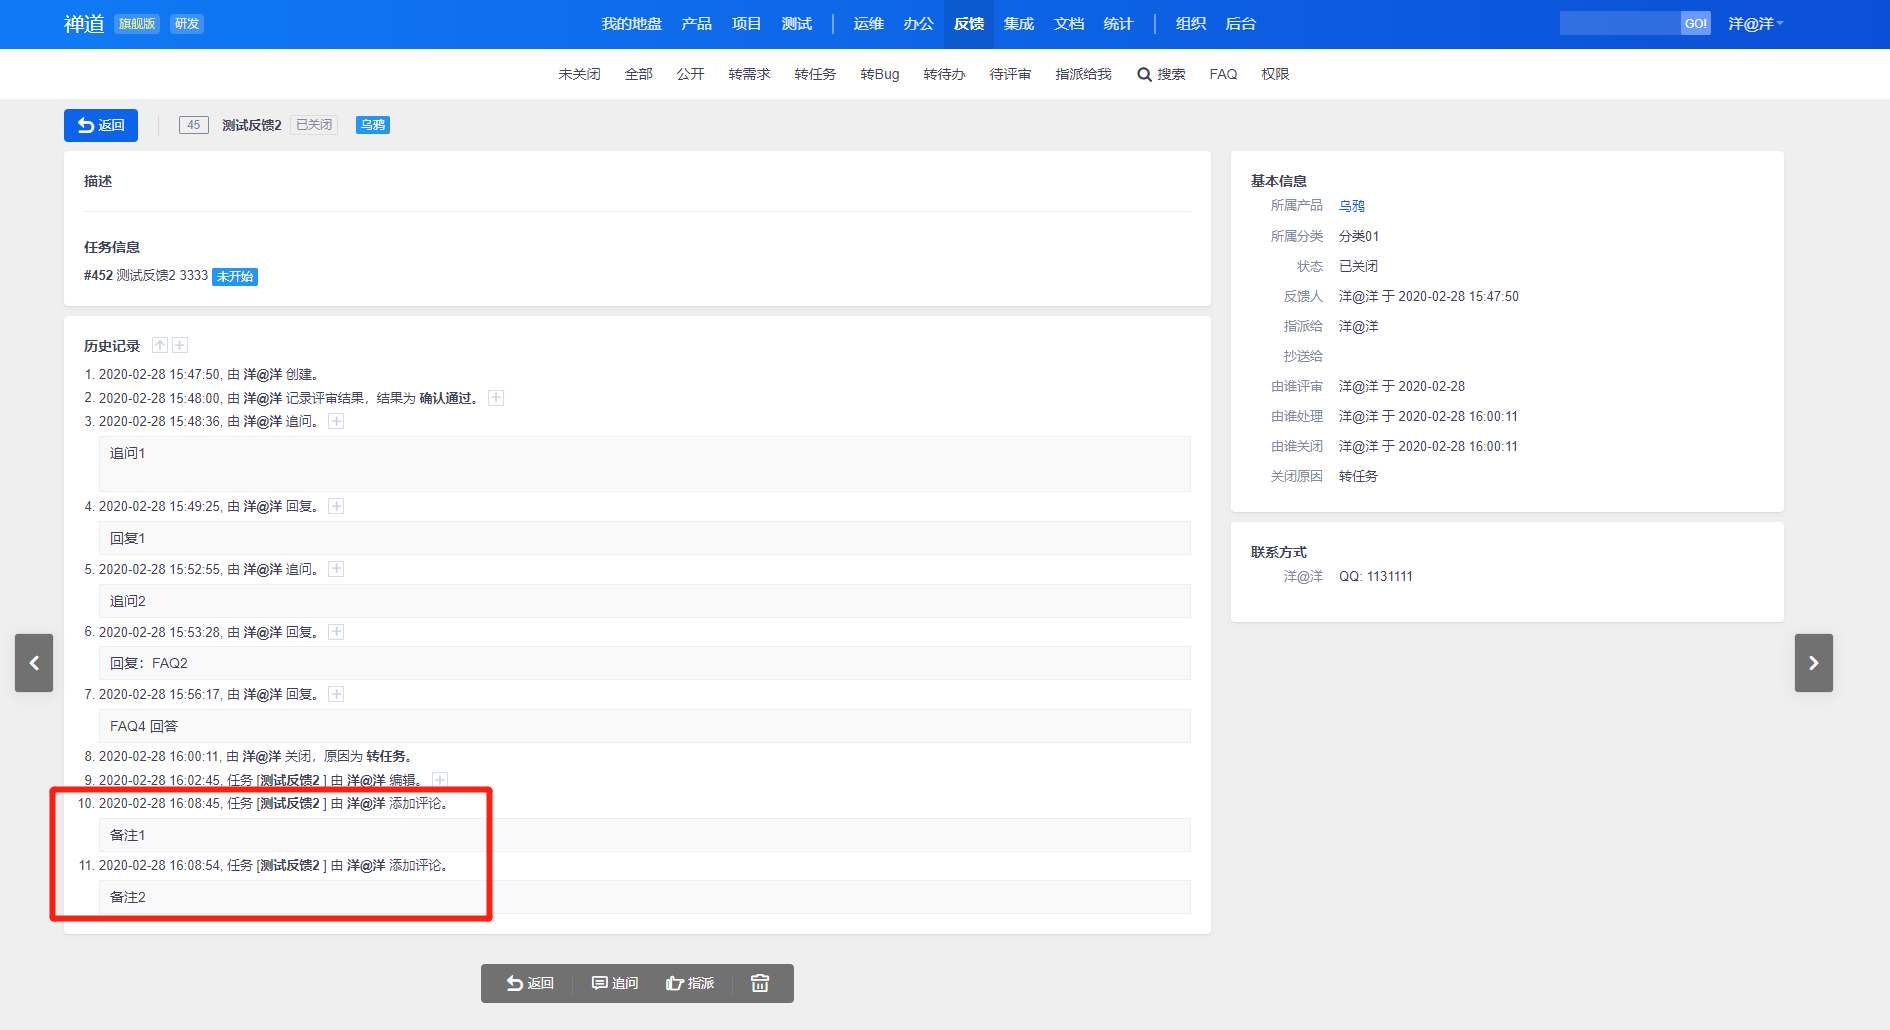Click the 禅道 logo in the header
The height and width of the screenshot is (1030, 1890).
click(x=84, y=24)
